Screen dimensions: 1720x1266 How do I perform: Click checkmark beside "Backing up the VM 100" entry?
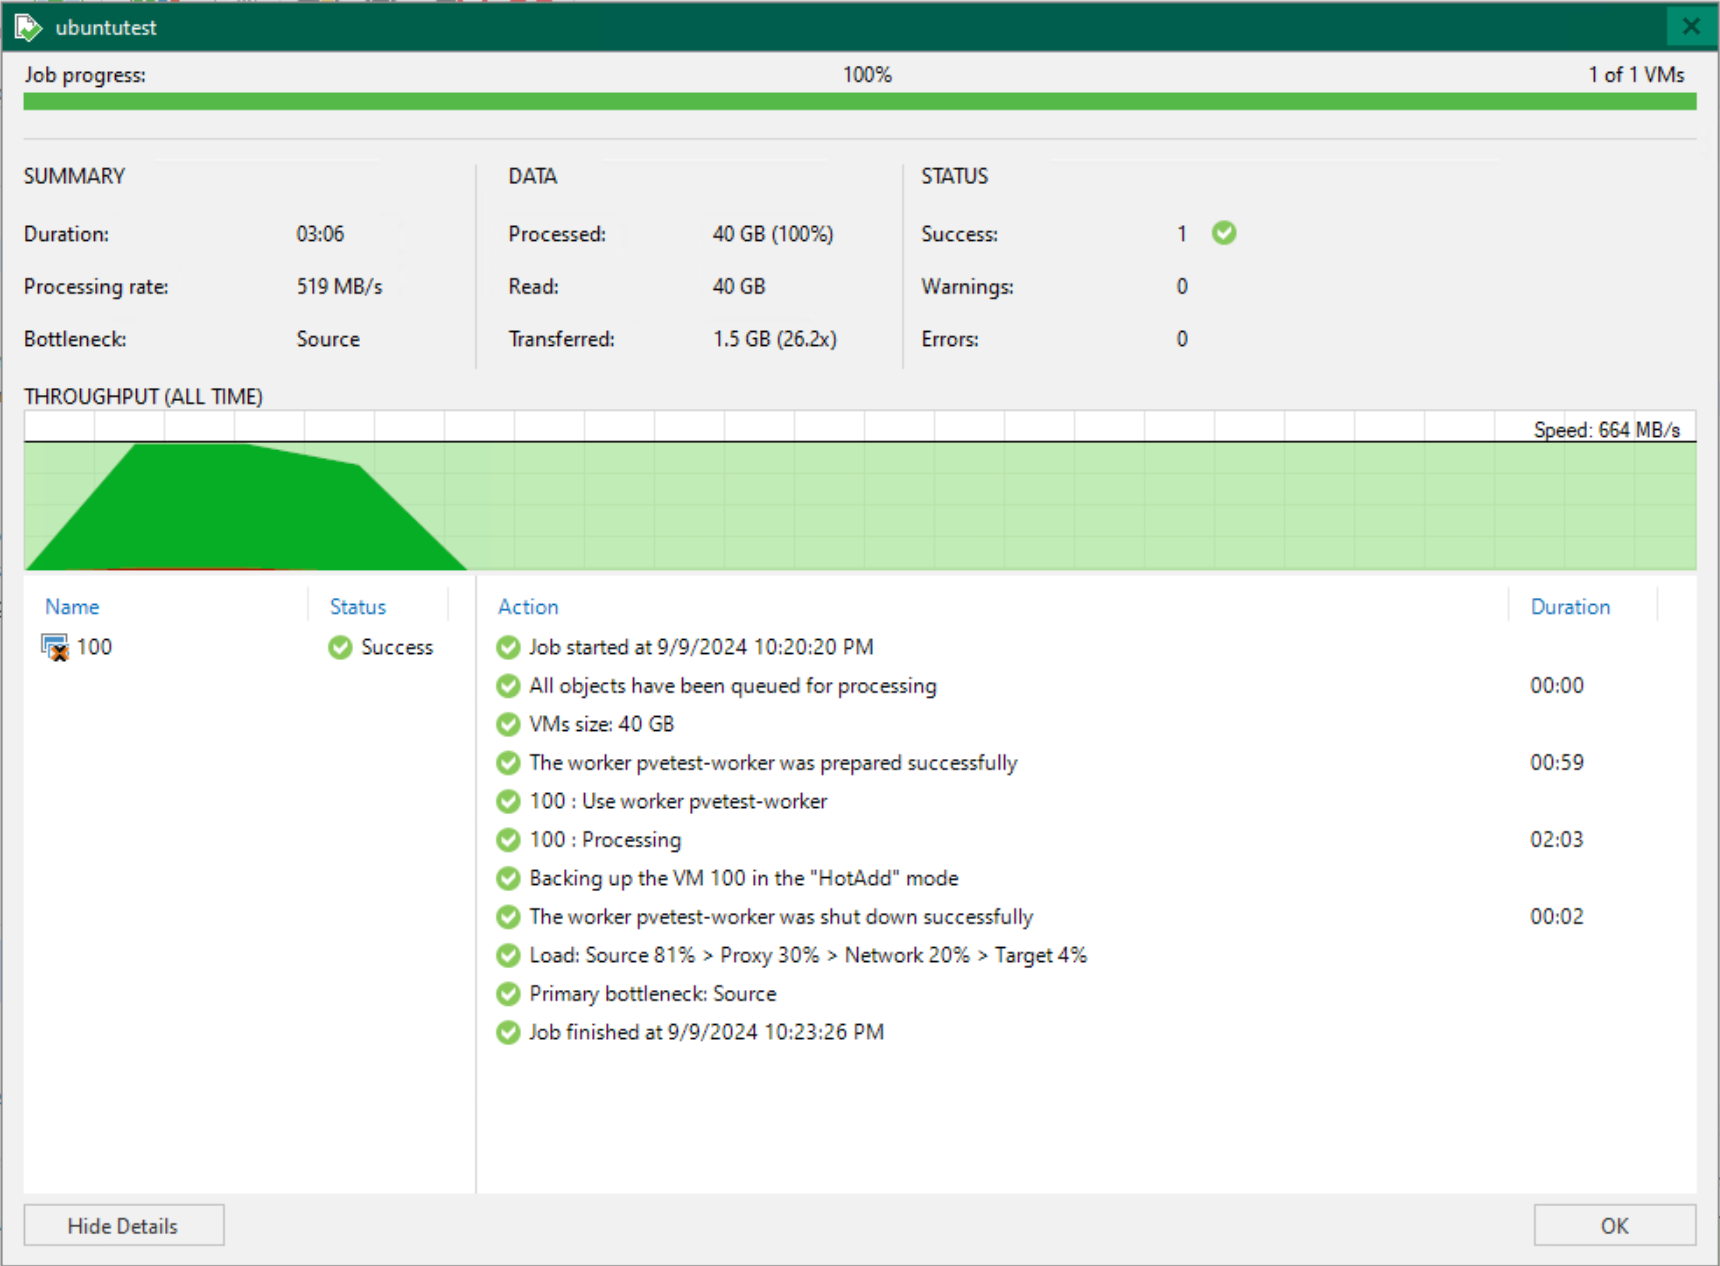[x=507, y=878]
